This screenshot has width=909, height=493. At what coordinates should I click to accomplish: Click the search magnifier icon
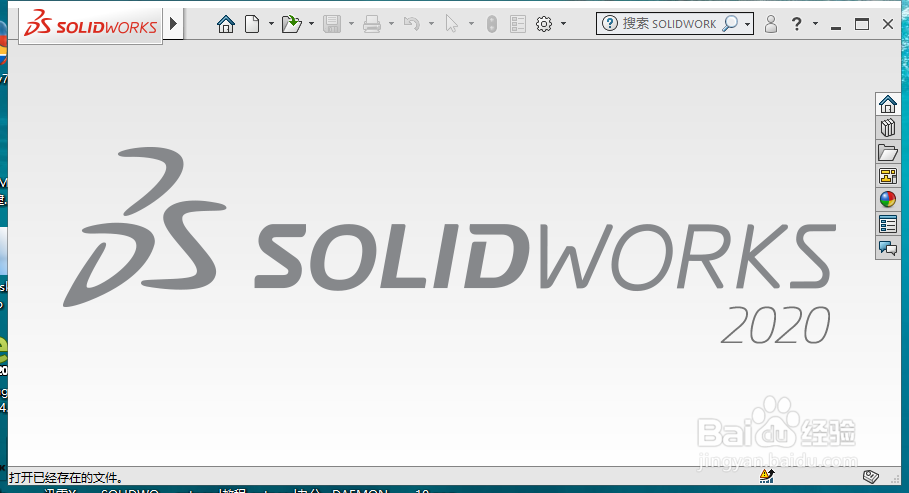[x=730, y=24]
